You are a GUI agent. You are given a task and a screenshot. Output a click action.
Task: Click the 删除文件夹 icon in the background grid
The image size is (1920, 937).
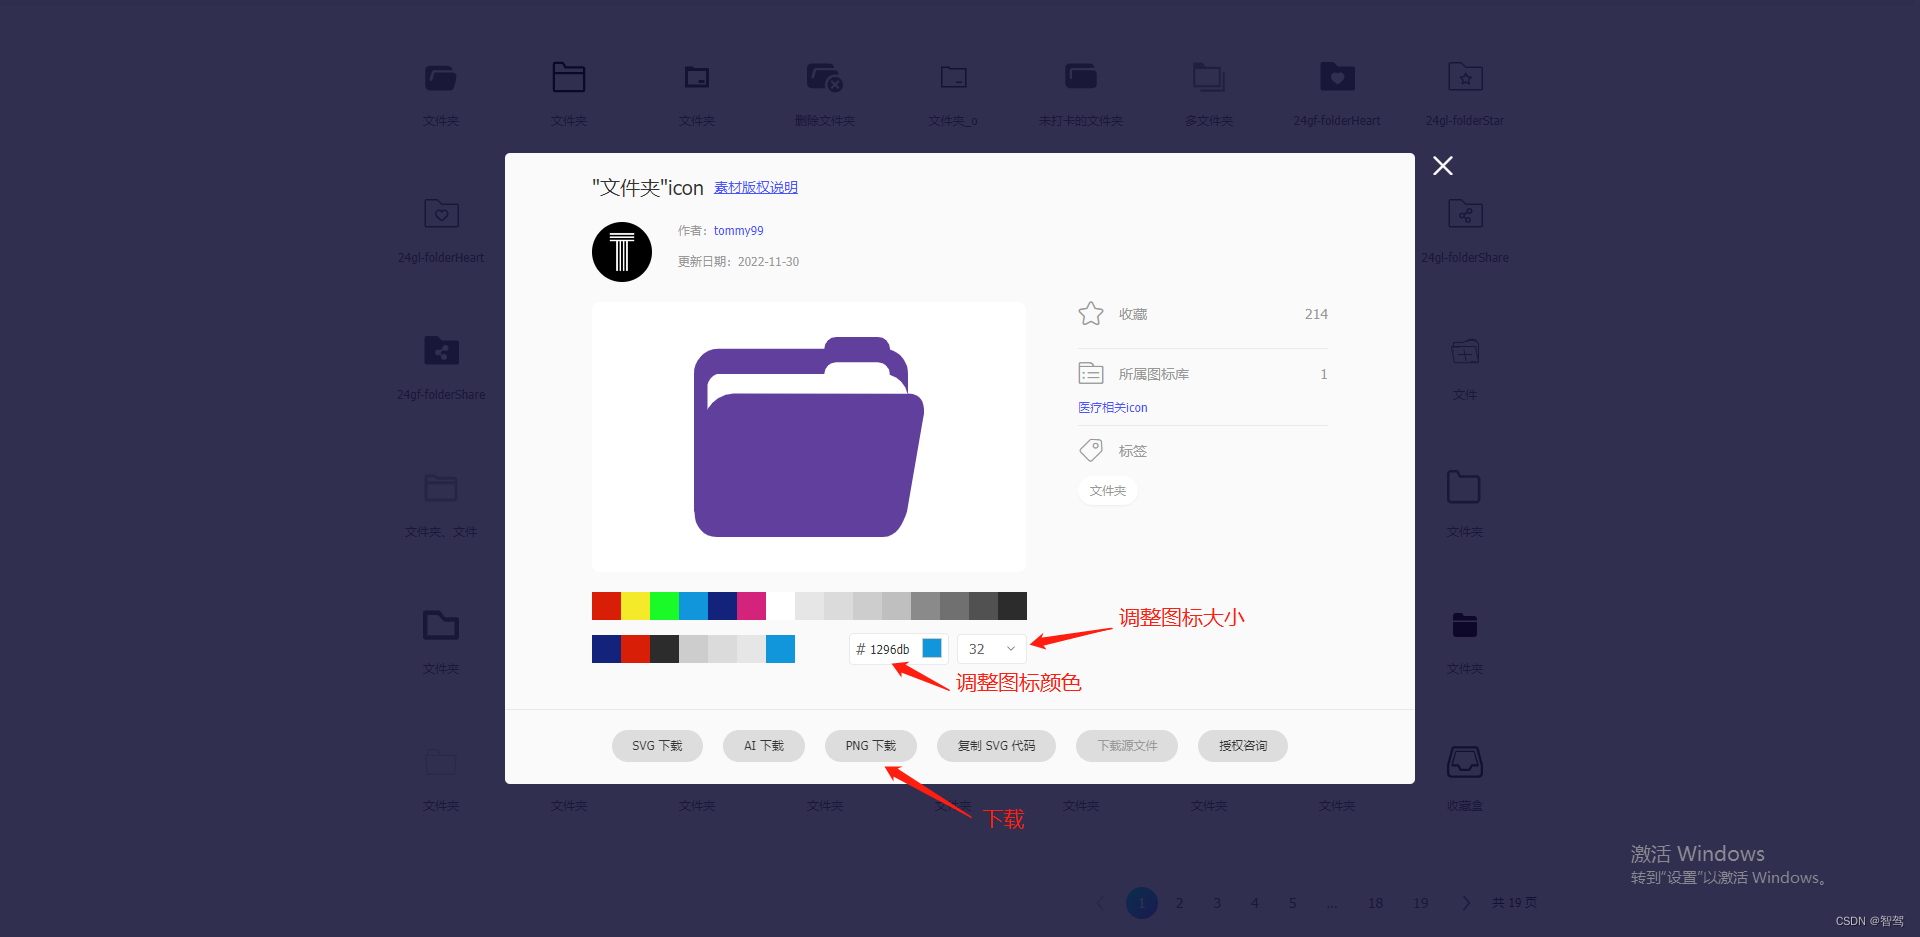(x=825, y=77)
